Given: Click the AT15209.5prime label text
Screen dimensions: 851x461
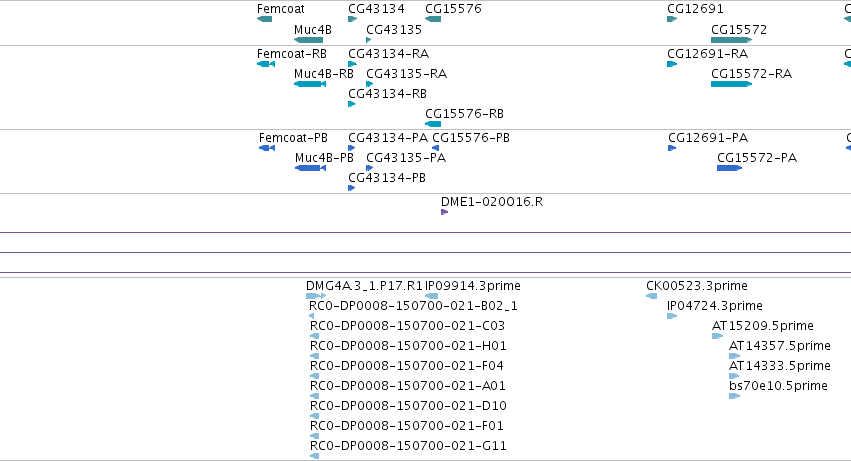Looking at the screenshot, I should (763, 326).
